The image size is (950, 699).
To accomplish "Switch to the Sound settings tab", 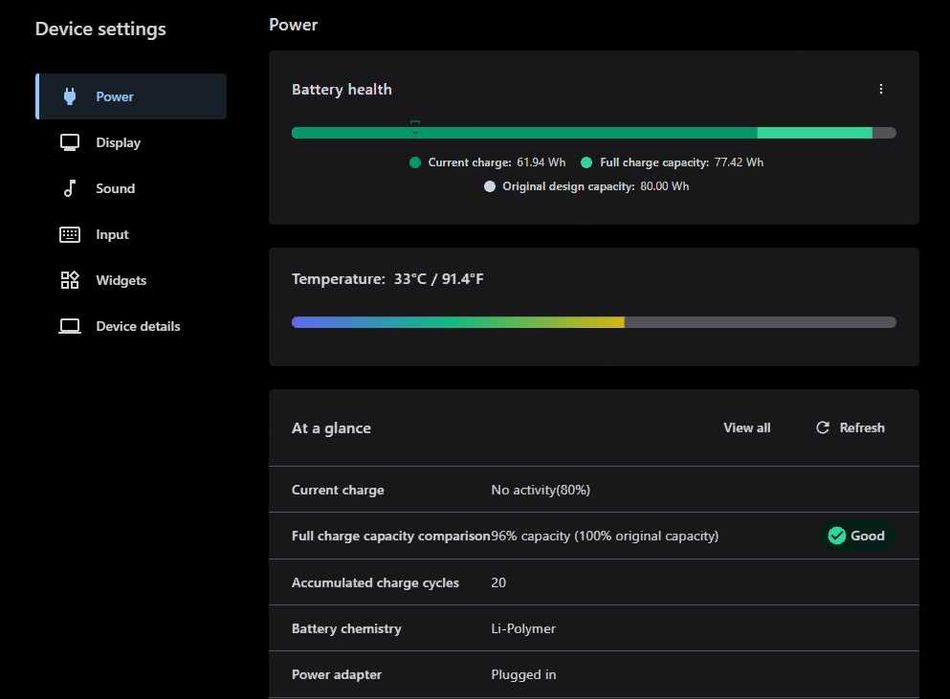I will click(115, 188).
